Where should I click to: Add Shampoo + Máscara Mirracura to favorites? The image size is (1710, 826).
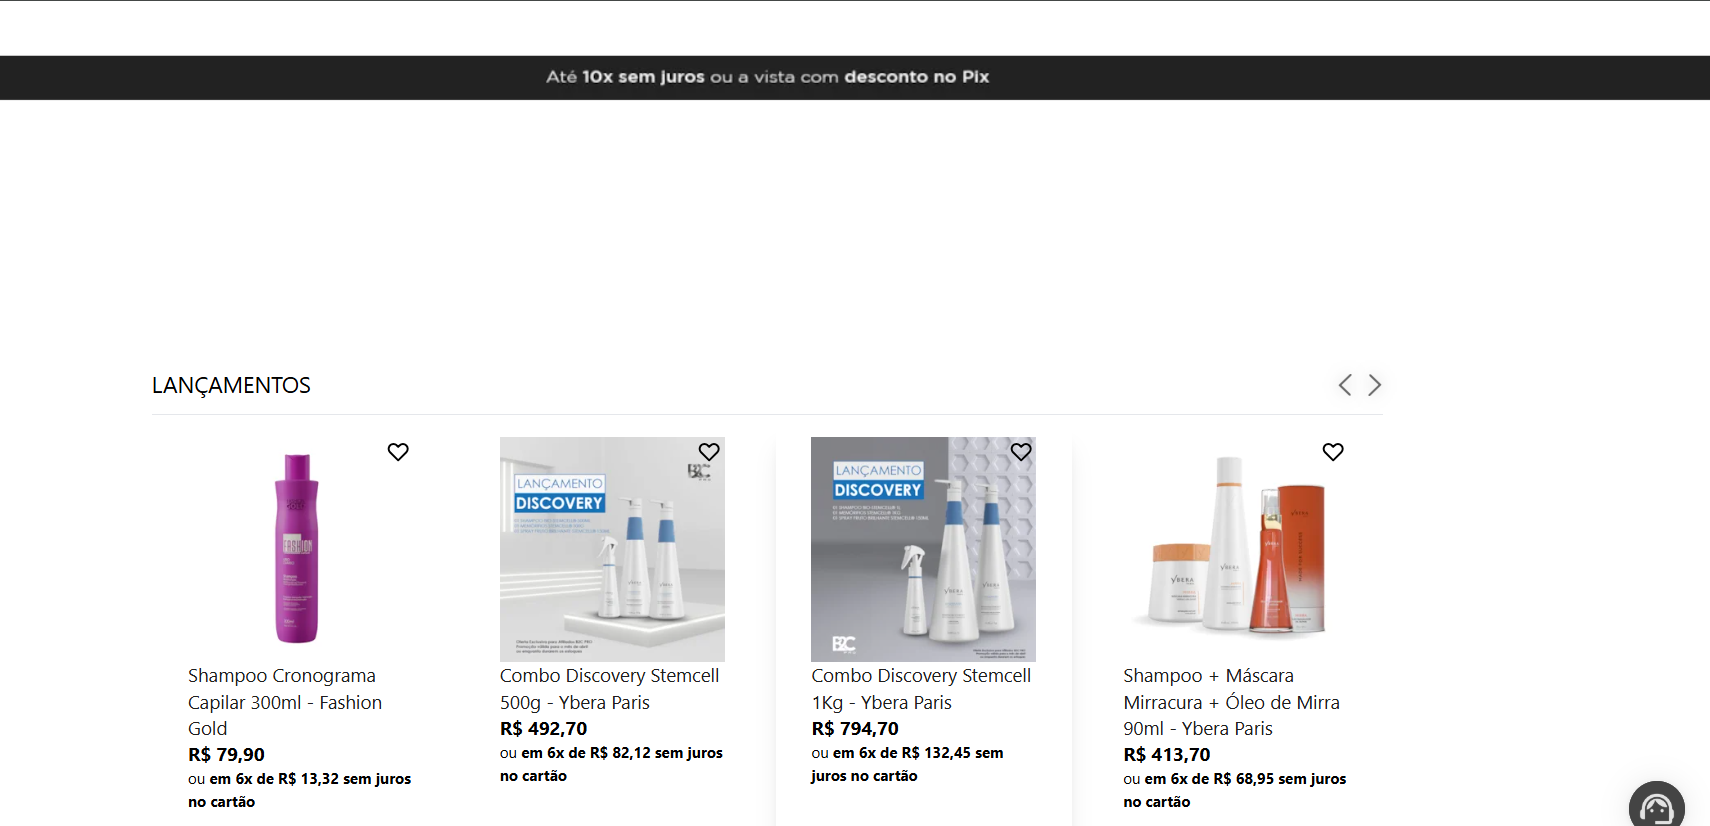pyautogui.click(x=1333, y=452)
